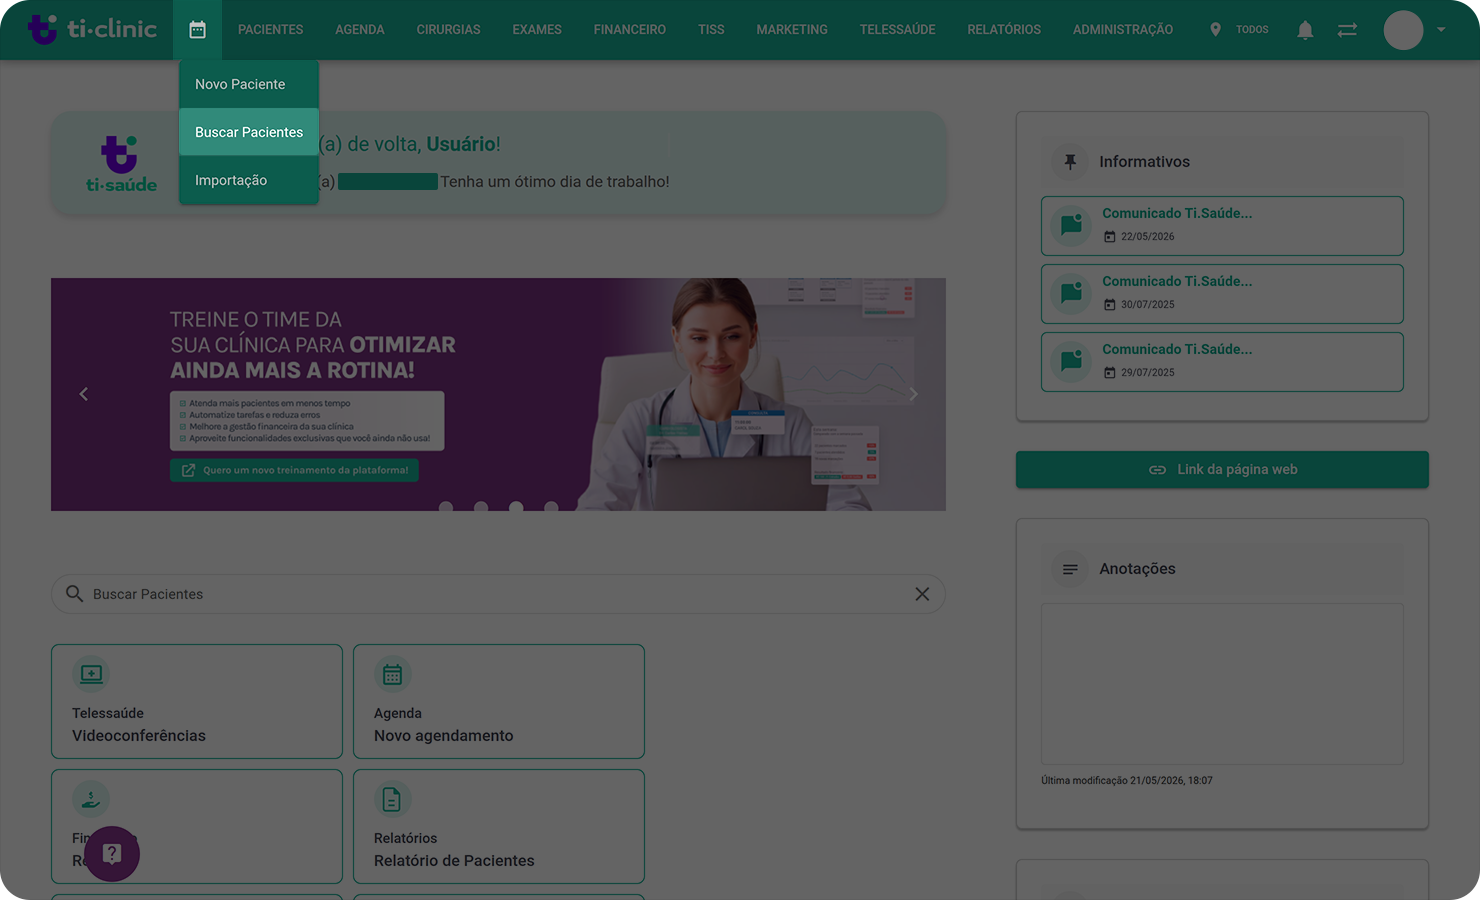Open the Comunicado dated 22/05/2026
The image size is (1480, 900).
click(1222, 226)
